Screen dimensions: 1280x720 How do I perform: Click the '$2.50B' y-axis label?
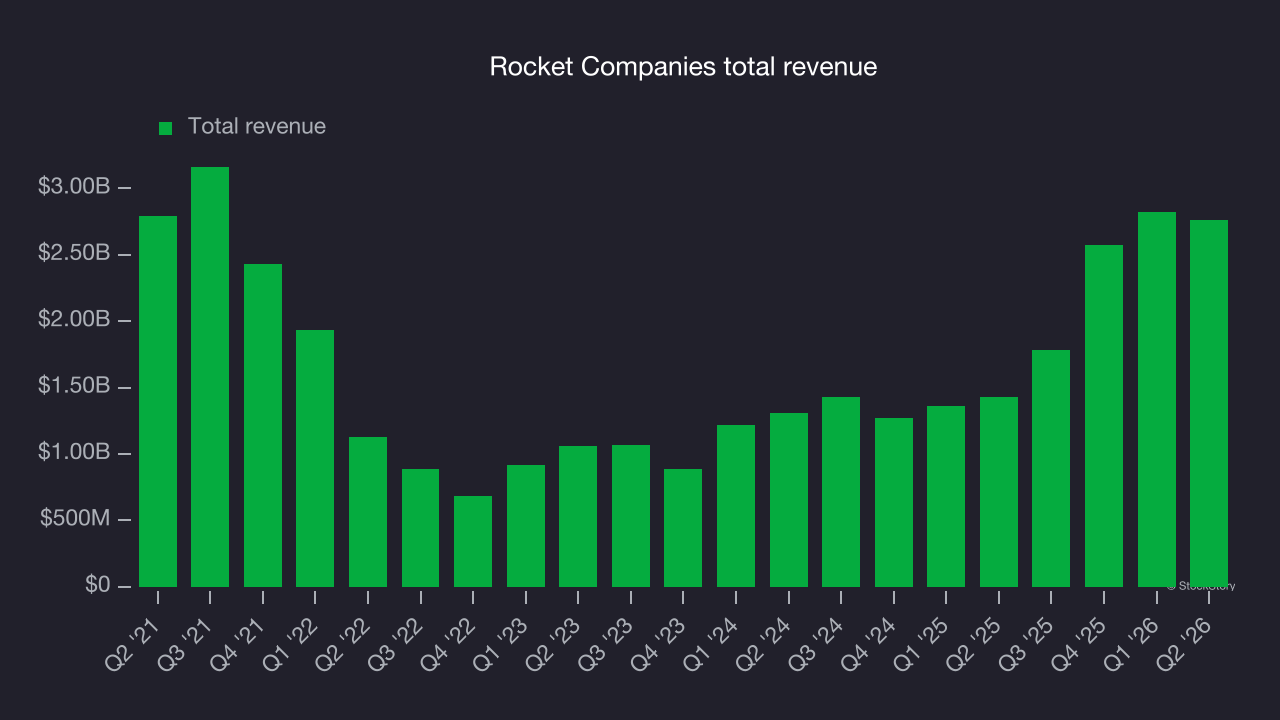pos(74,254)
